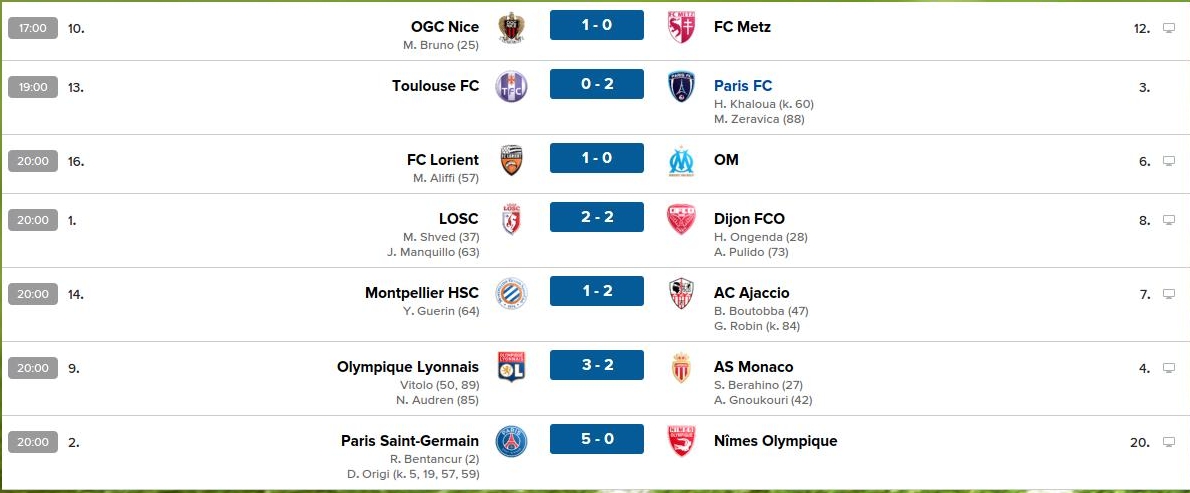Click the FC Lorient club crest
The width and height of the screenshot is (1190, 493).
(512, 160)
